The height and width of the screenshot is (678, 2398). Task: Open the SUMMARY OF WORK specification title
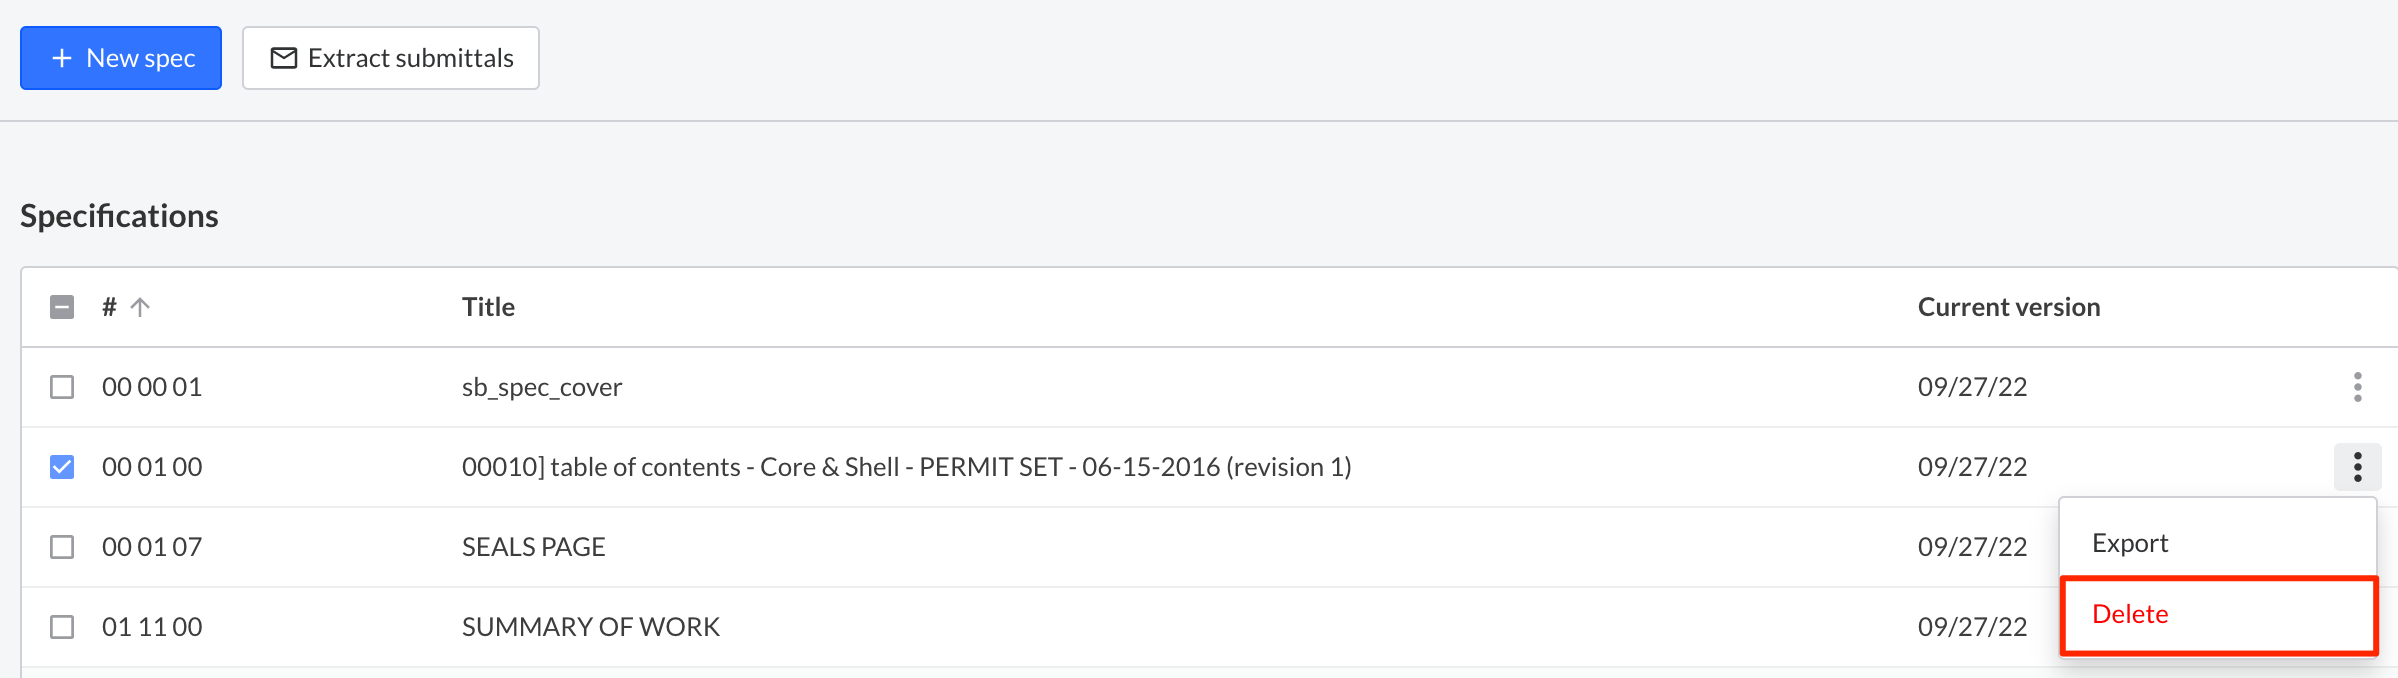point(590,627)
